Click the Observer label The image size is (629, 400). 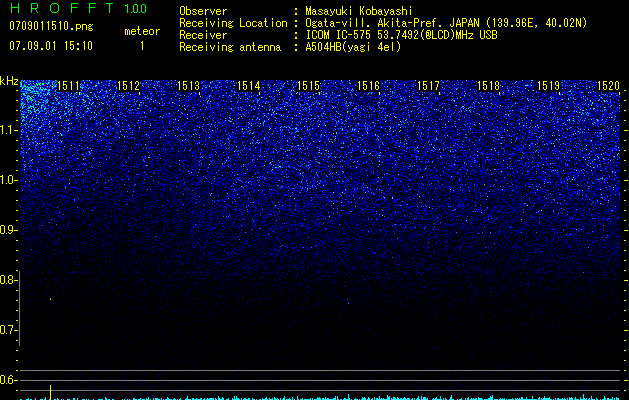pos(203,11)
